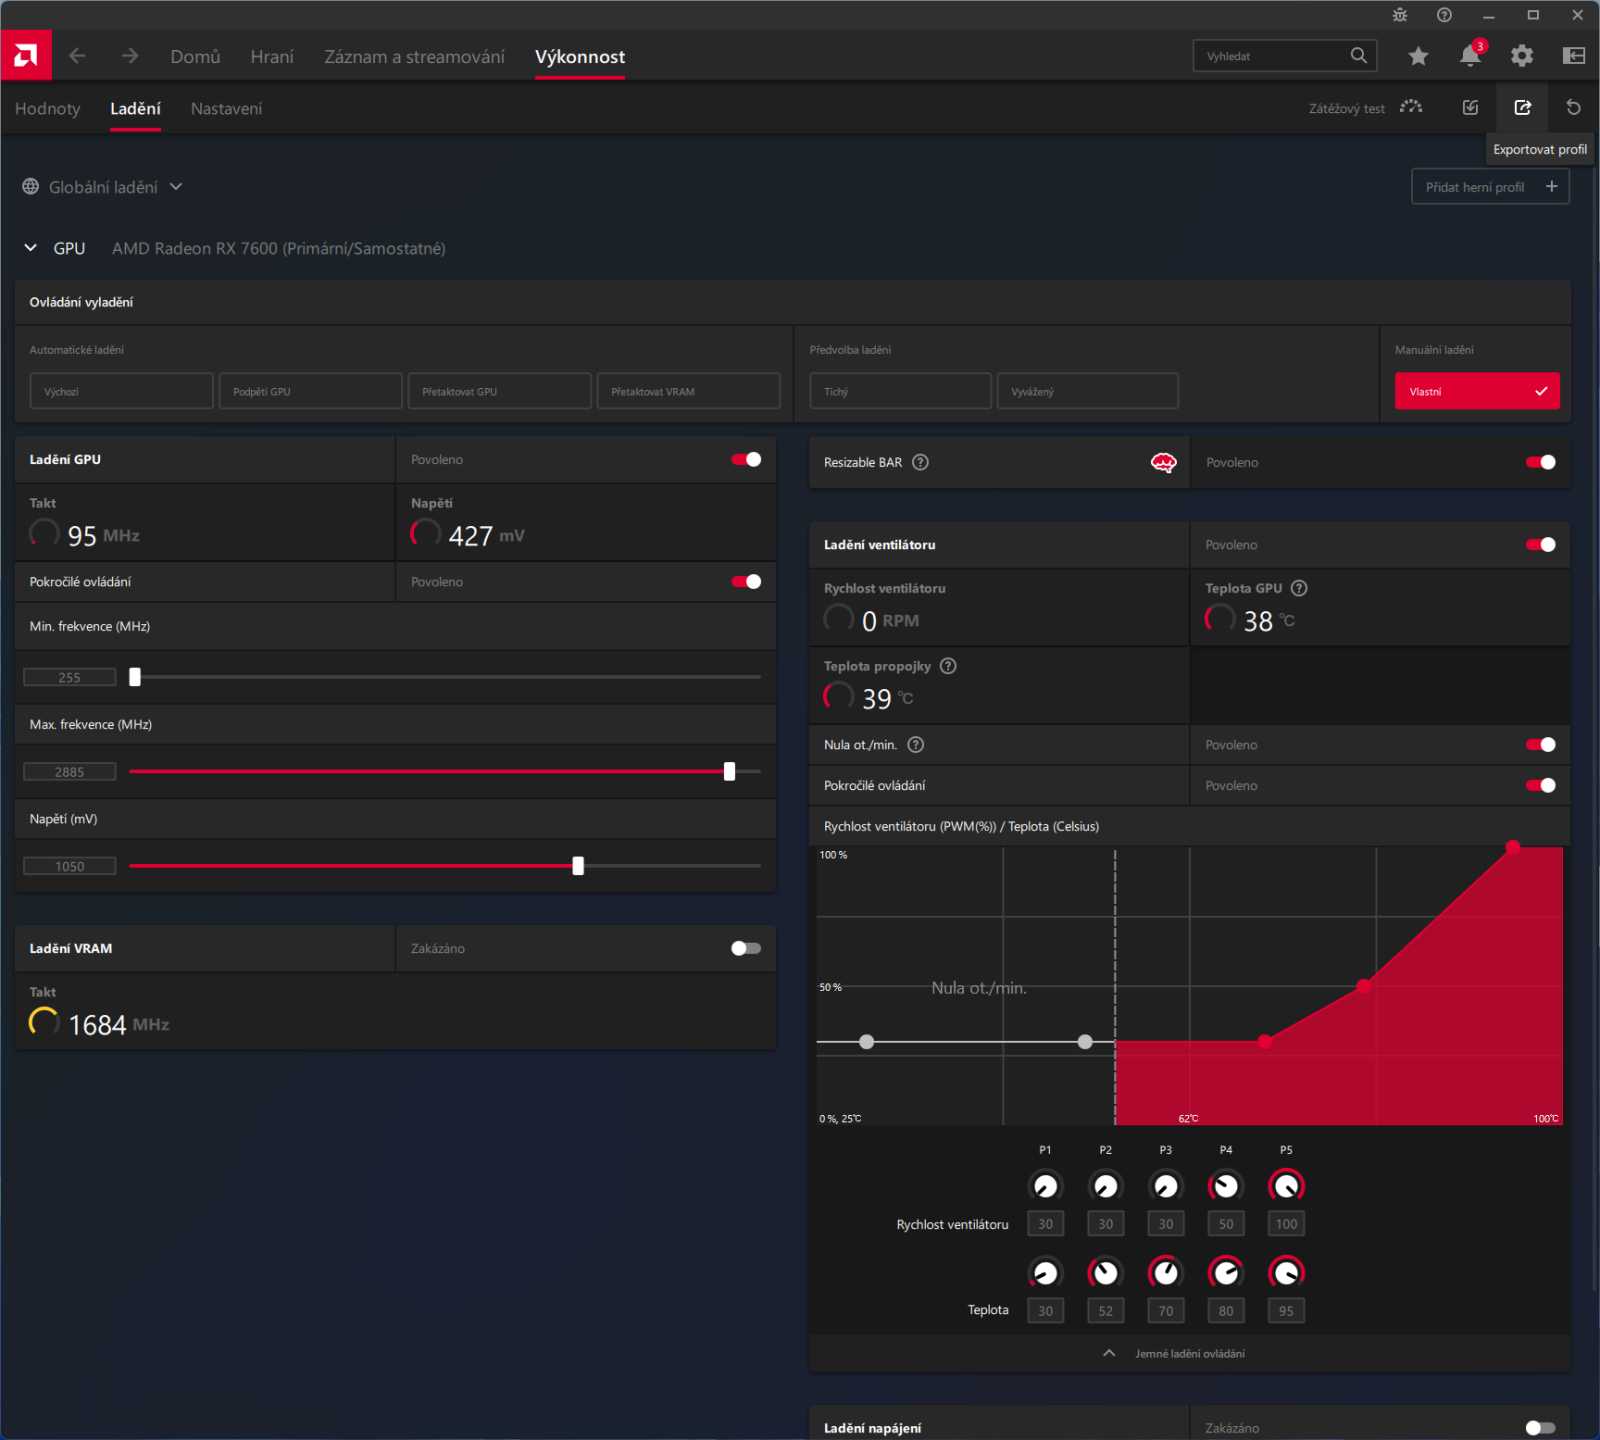Click the Napětí value field 1050

pos(70,866)
